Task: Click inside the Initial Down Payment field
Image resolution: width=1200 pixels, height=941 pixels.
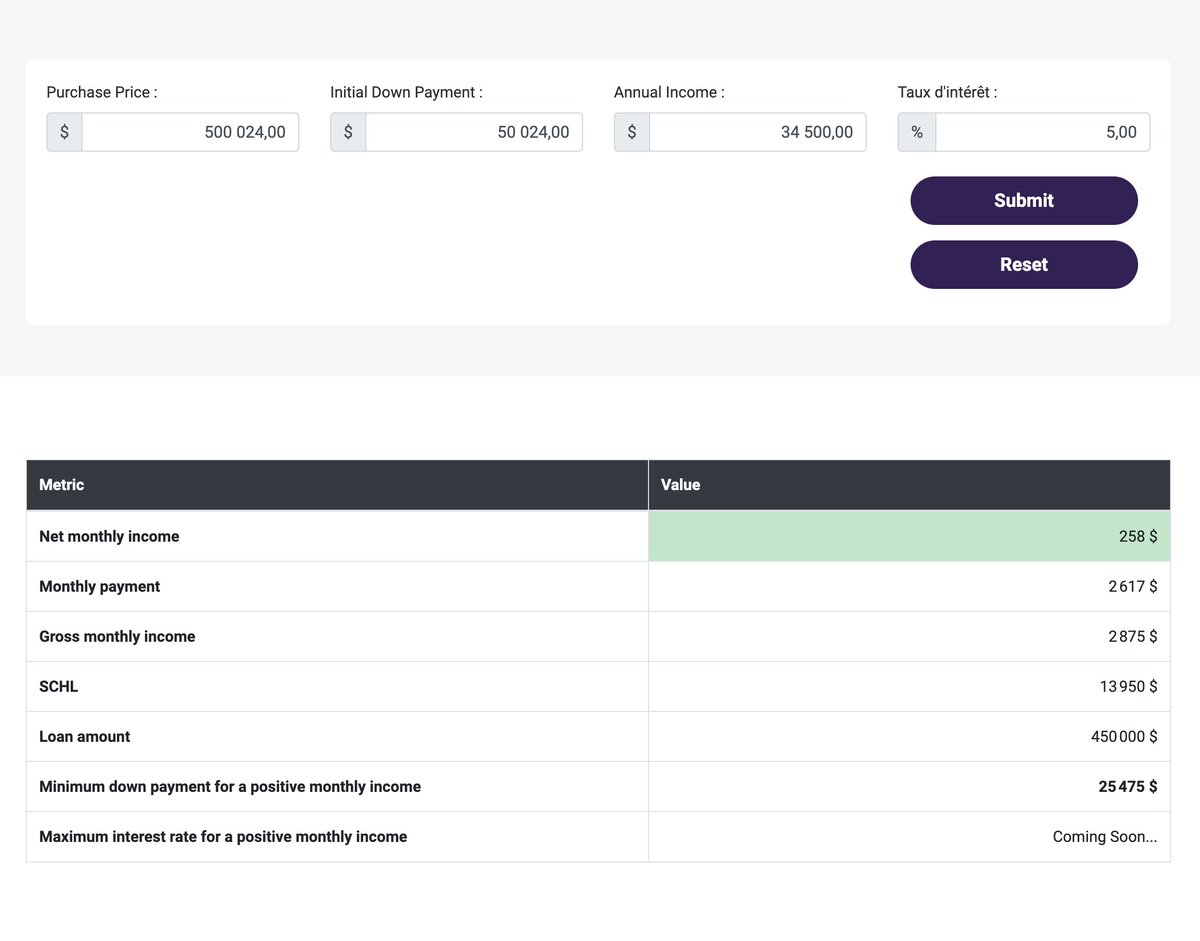Action: pos(475,131)
